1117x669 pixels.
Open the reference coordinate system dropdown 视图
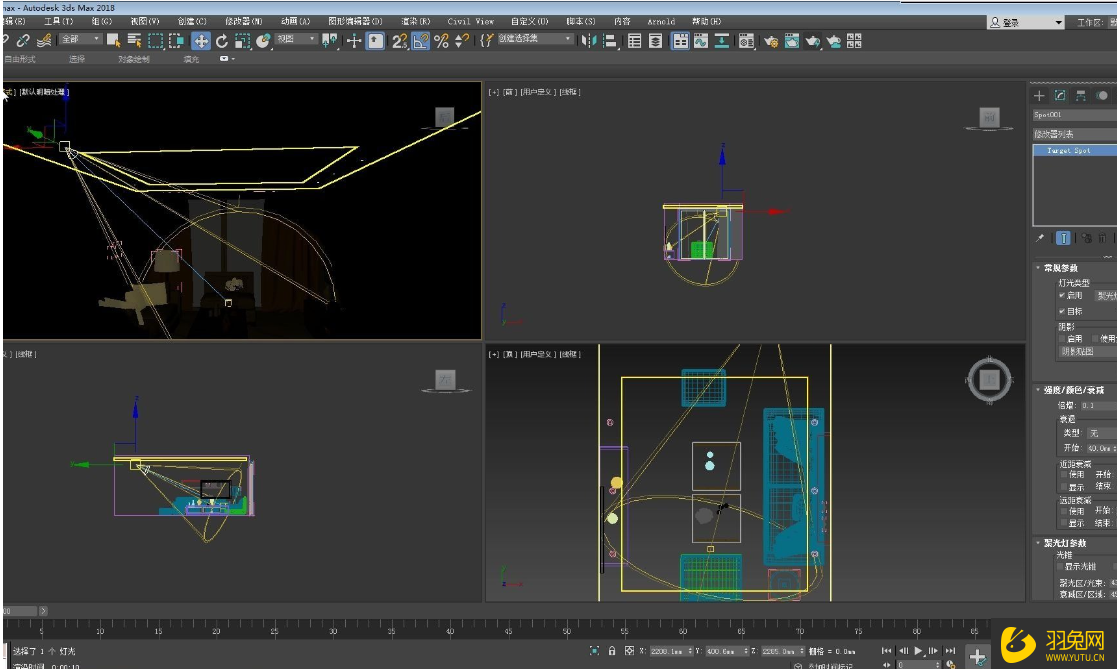(x=293, y=42)
